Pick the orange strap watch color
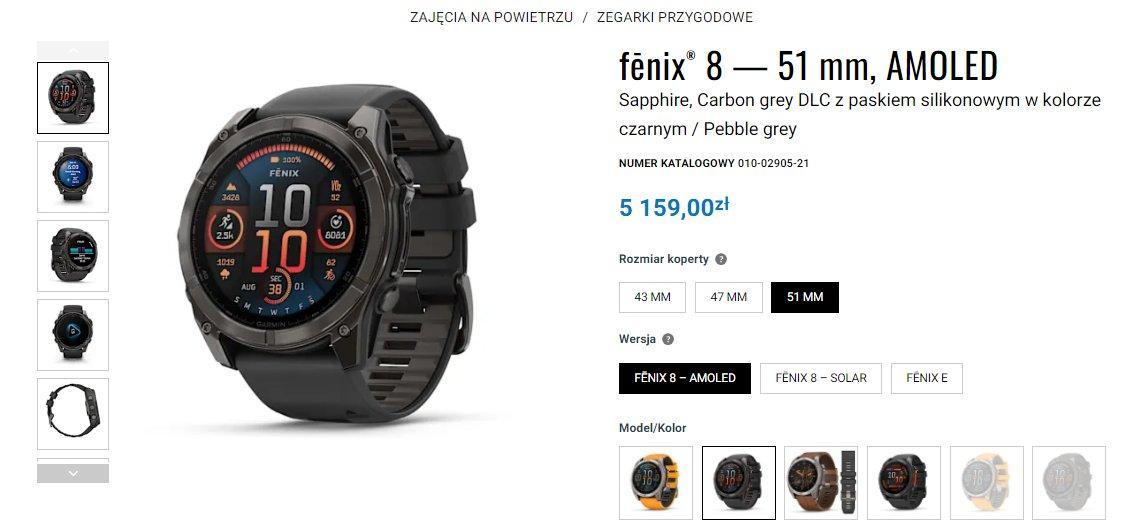The image size is (1148, 528). (x=656, y=483)
